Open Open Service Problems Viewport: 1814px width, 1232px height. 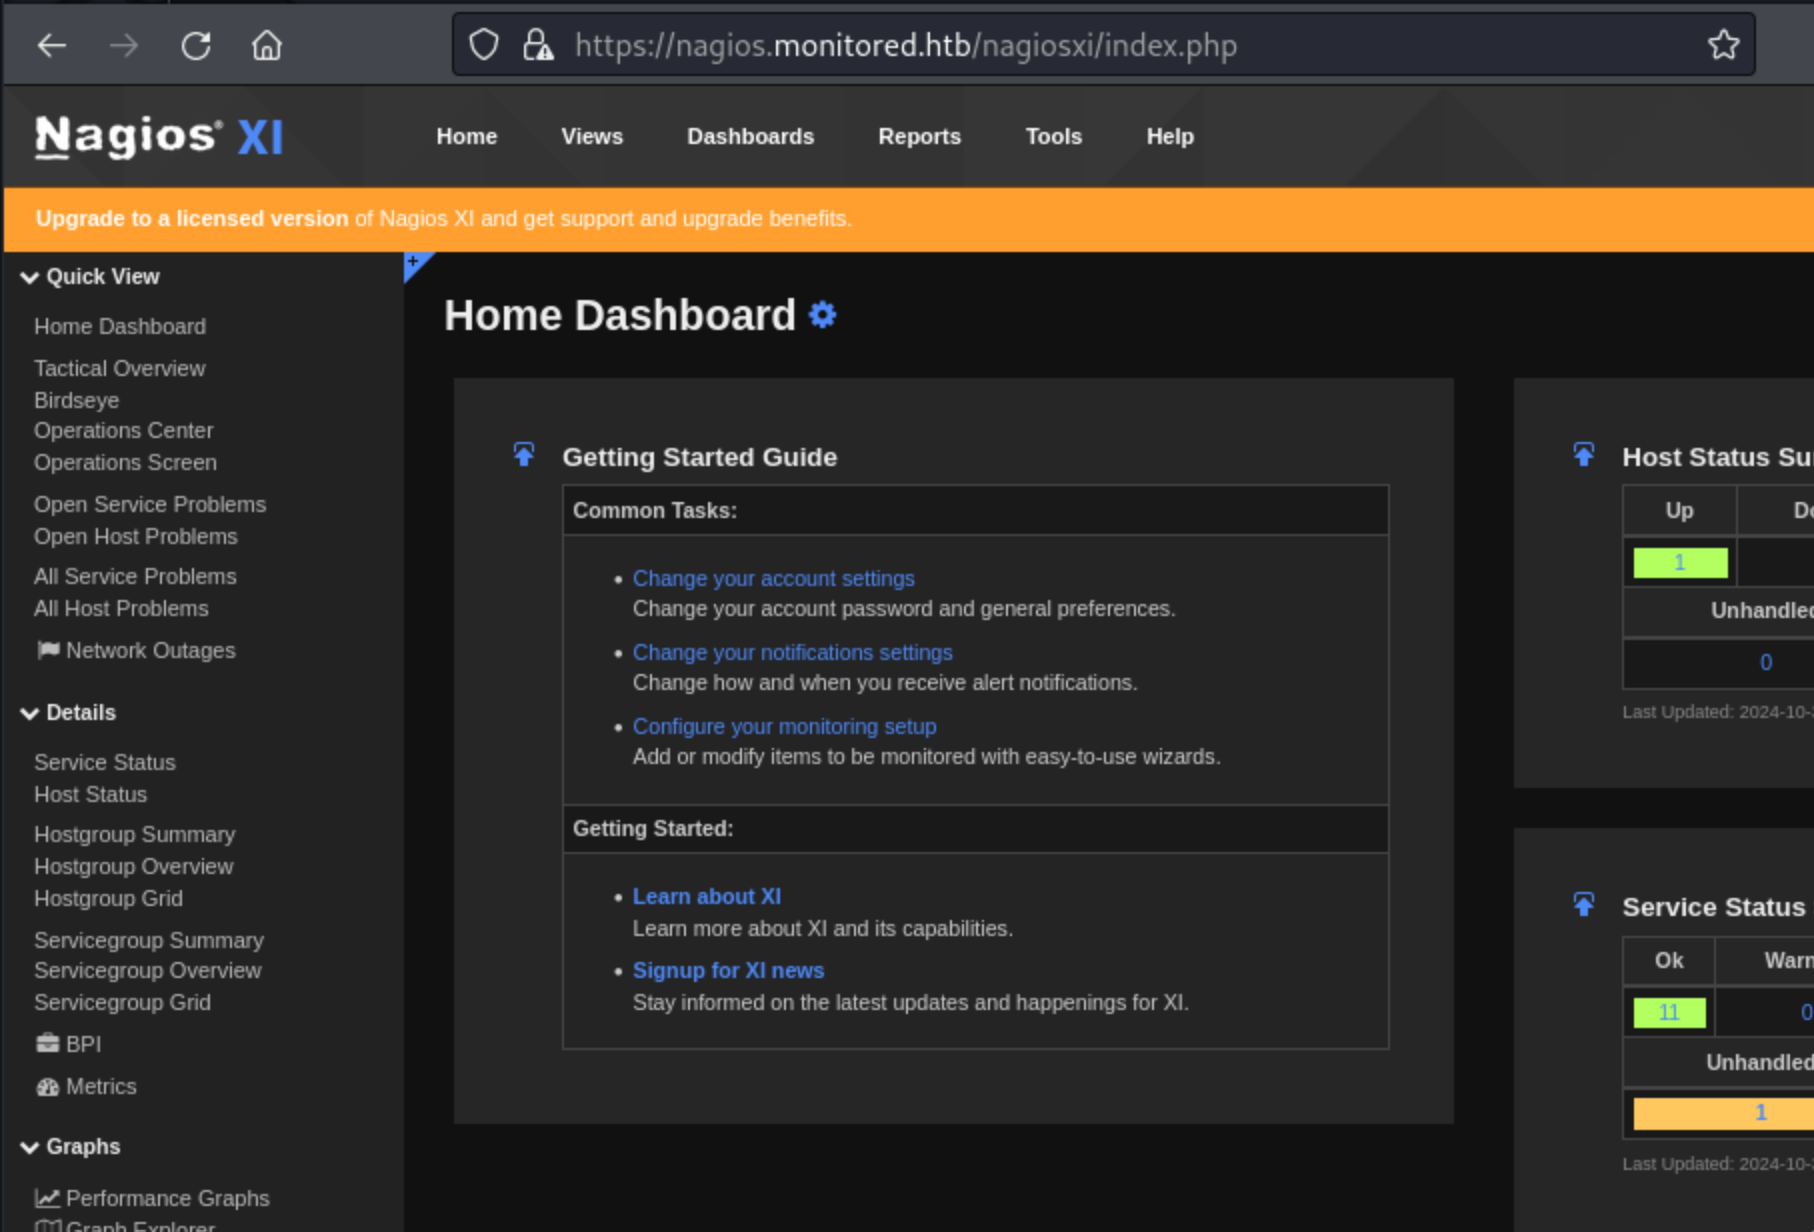point(150,505)
